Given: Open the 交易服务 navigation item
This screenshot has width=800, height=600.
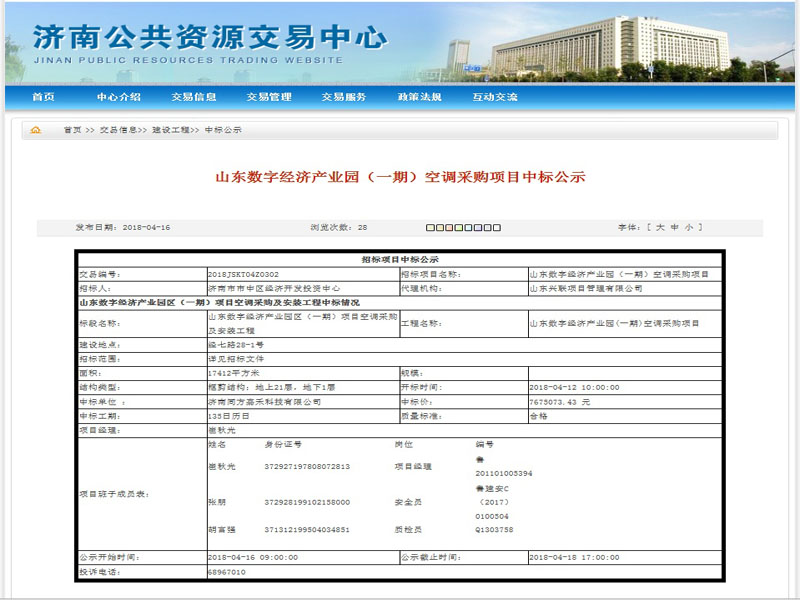Looking at the screenshot, I should pos(344,97).
